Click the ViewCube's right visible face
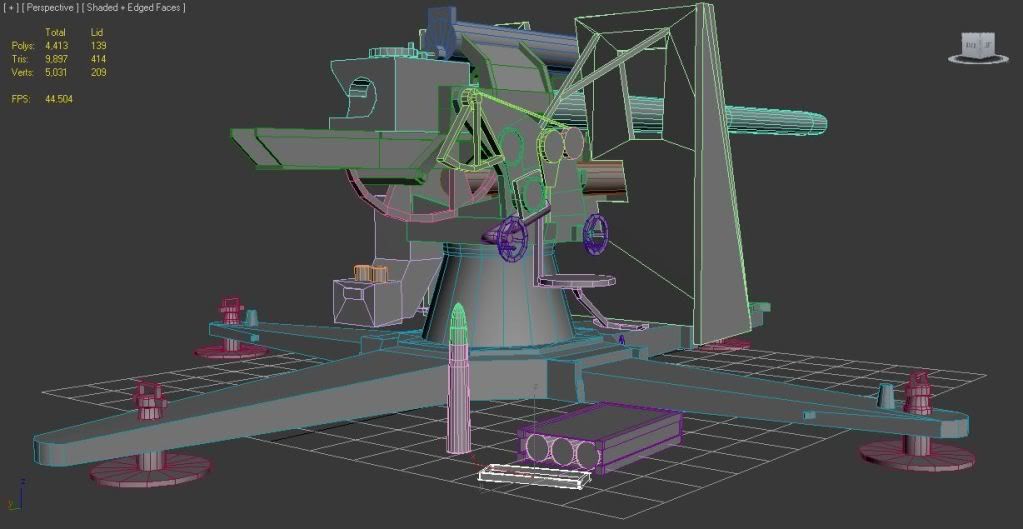The height and width of the screenshot is (529, 1023). point(985,44)
